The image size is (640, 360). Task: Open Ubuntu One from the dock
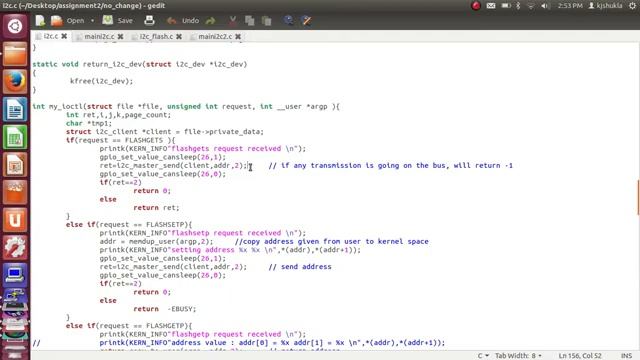pos(15,220)
